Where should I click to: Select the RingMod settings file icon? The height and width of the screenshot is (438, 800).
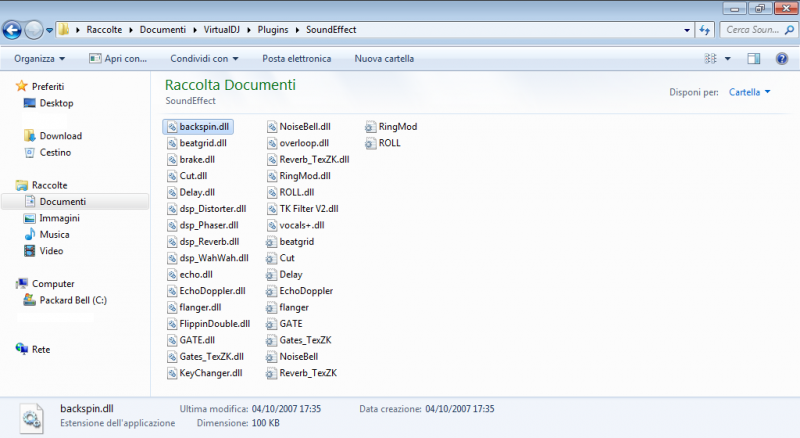tap(370, 127)
